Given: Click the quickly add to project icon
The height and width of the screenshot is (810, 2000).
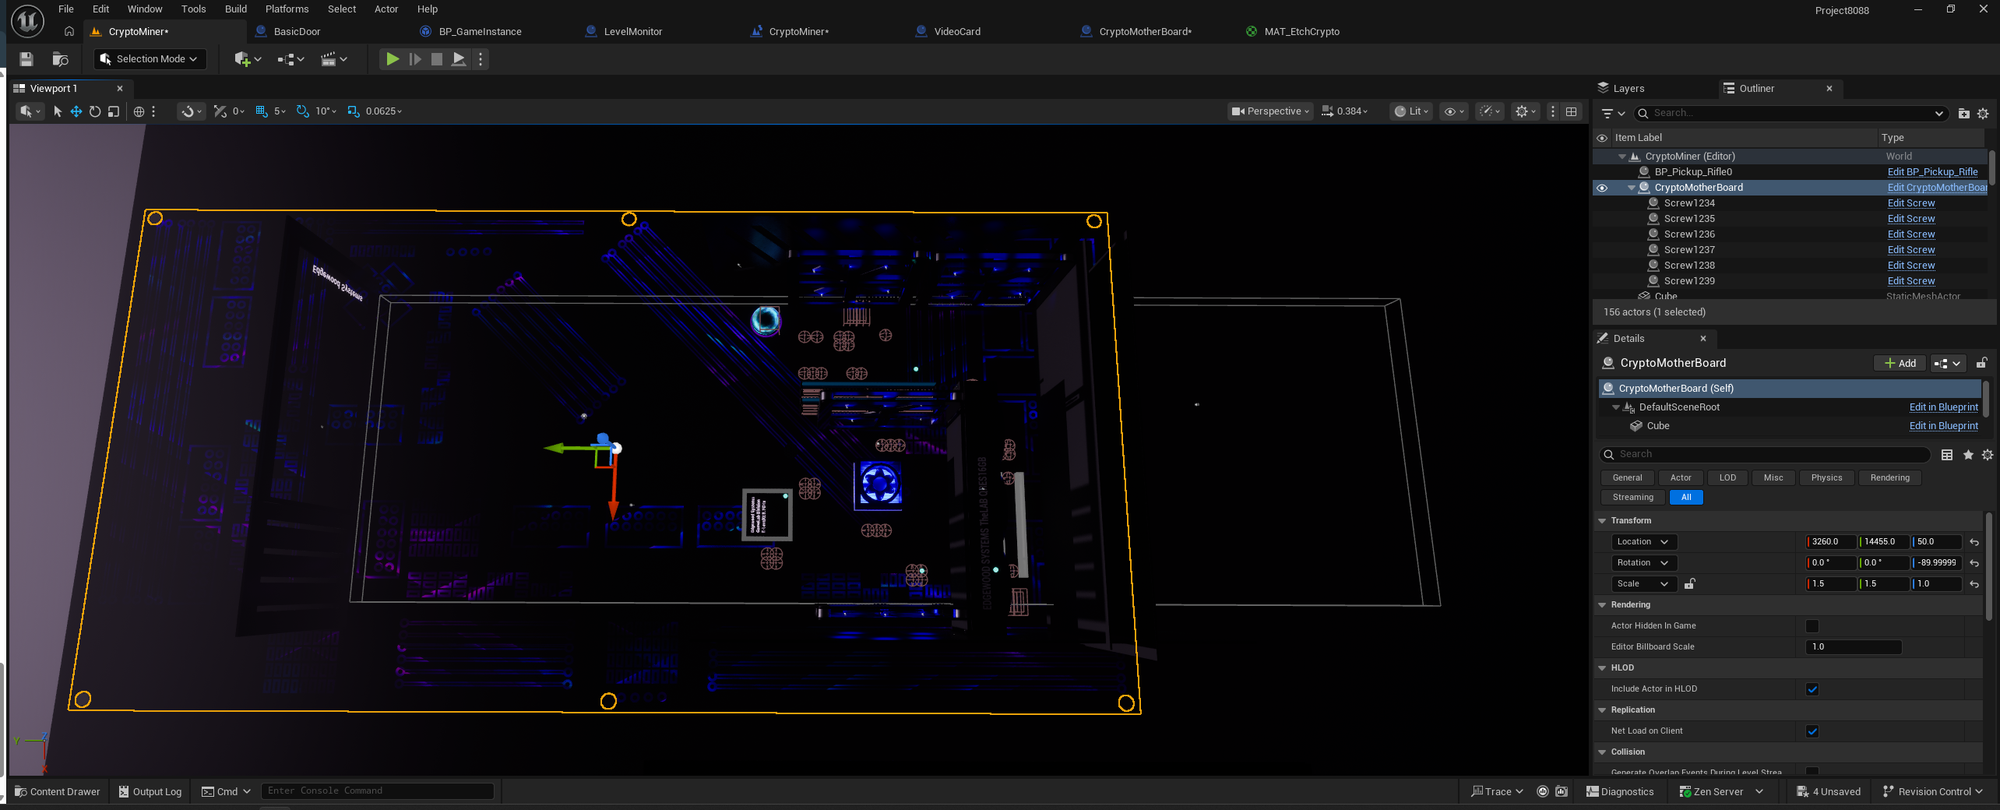Looking at the screenshot, I should 243,59.
